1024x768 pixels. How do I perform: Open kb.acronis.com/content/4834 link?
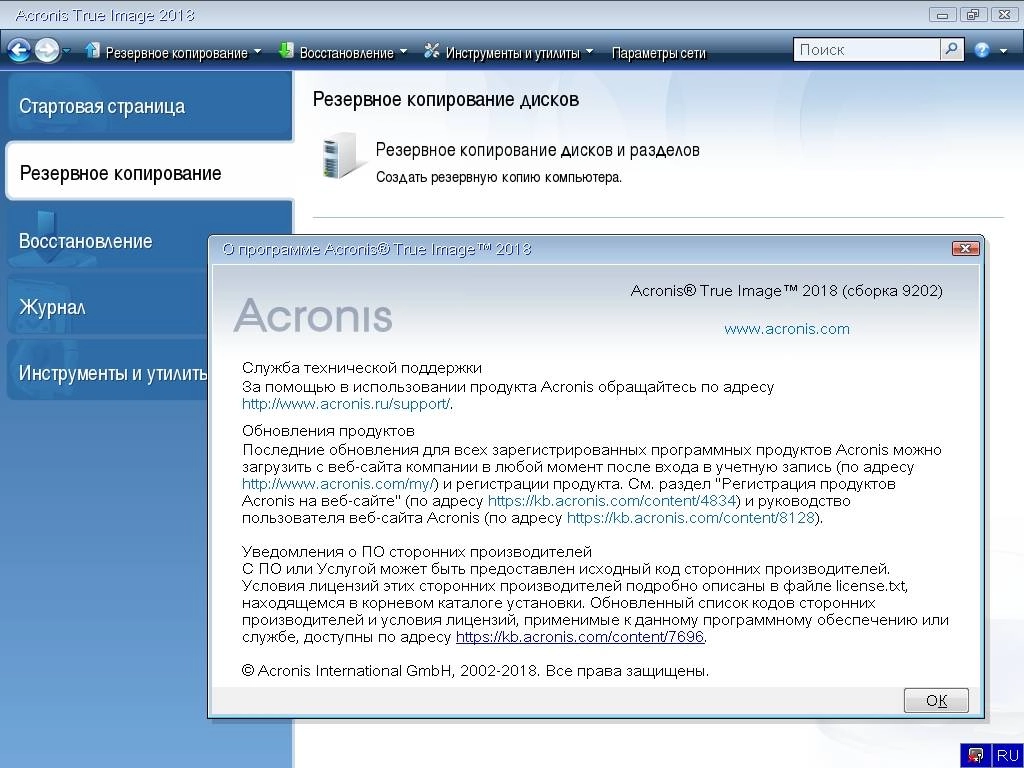(x=612, y=502)
